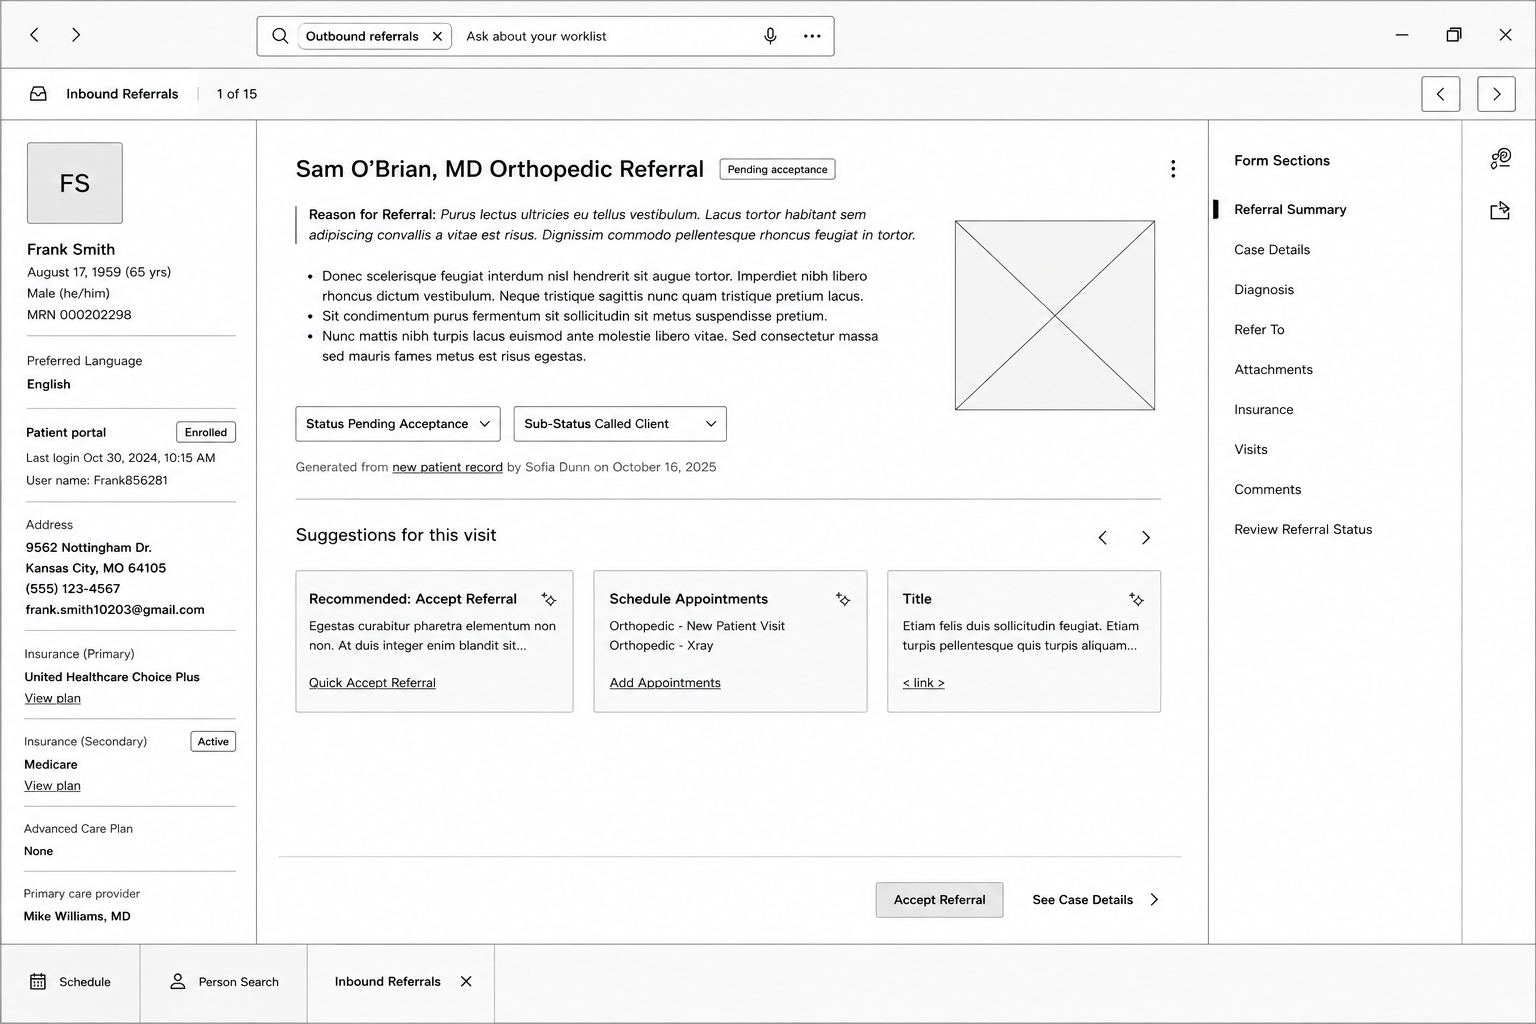Screen dimensions: 1536x1024
Task: Show next suggestions with right chevron
Action: (1146, 538)
